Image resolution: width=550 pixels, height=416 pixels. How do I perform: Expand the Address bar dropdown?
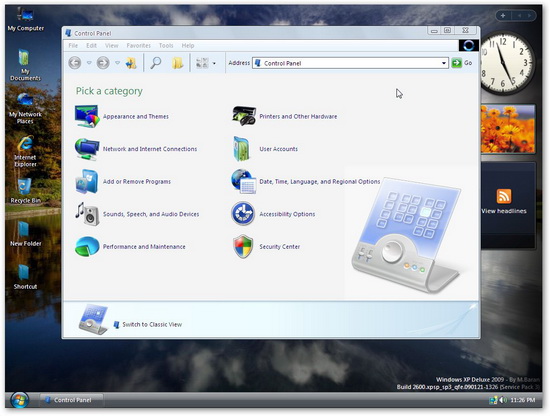click(444, 63)
